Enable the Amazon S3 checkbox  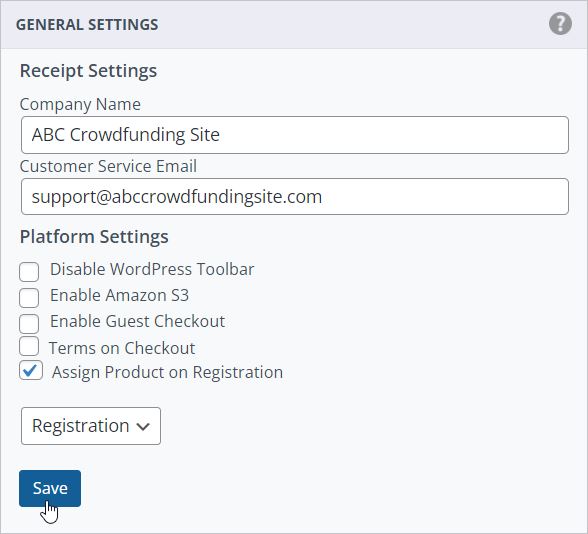pos(29,298)
